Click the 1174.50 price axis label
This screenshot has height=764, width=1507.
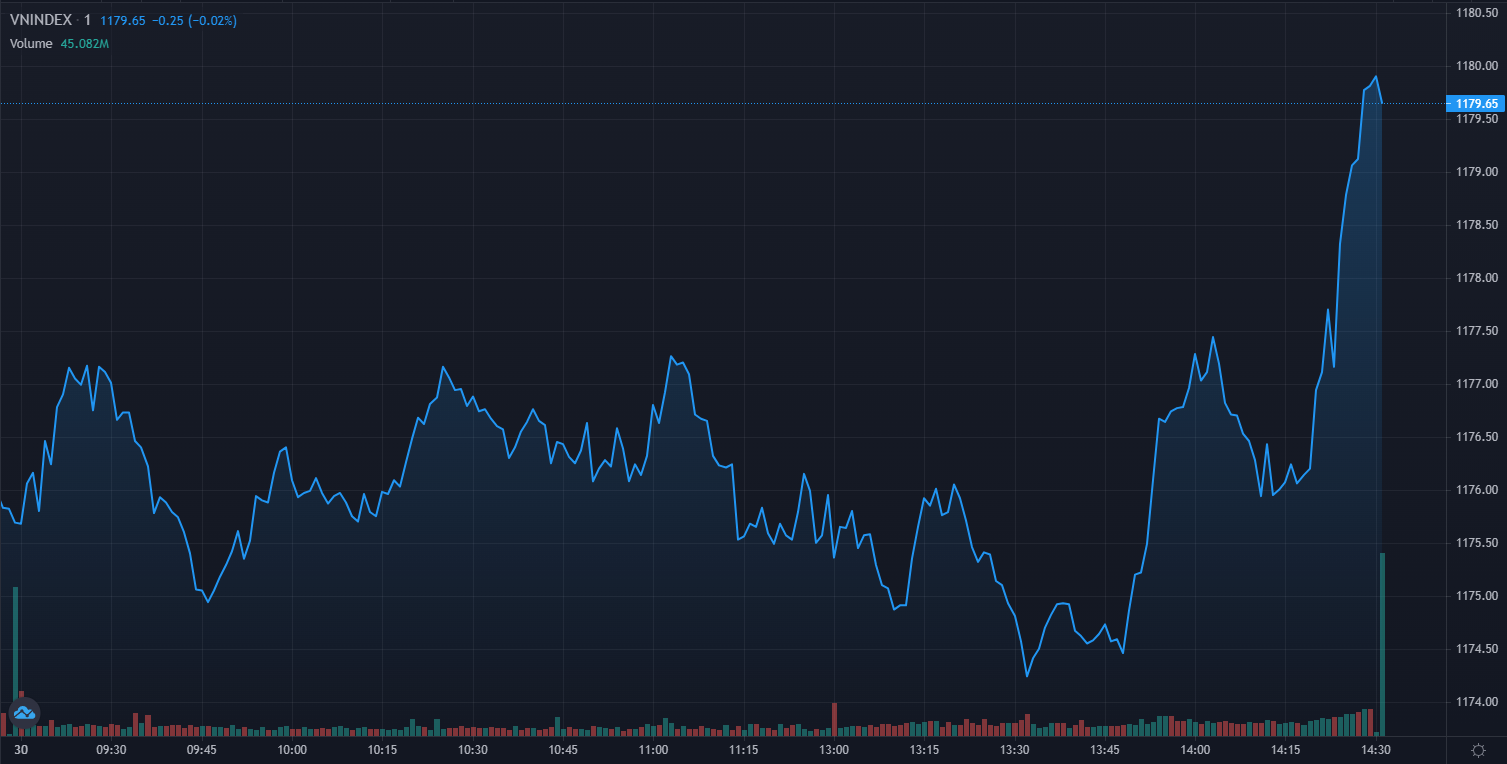(x=1477, y=649)
